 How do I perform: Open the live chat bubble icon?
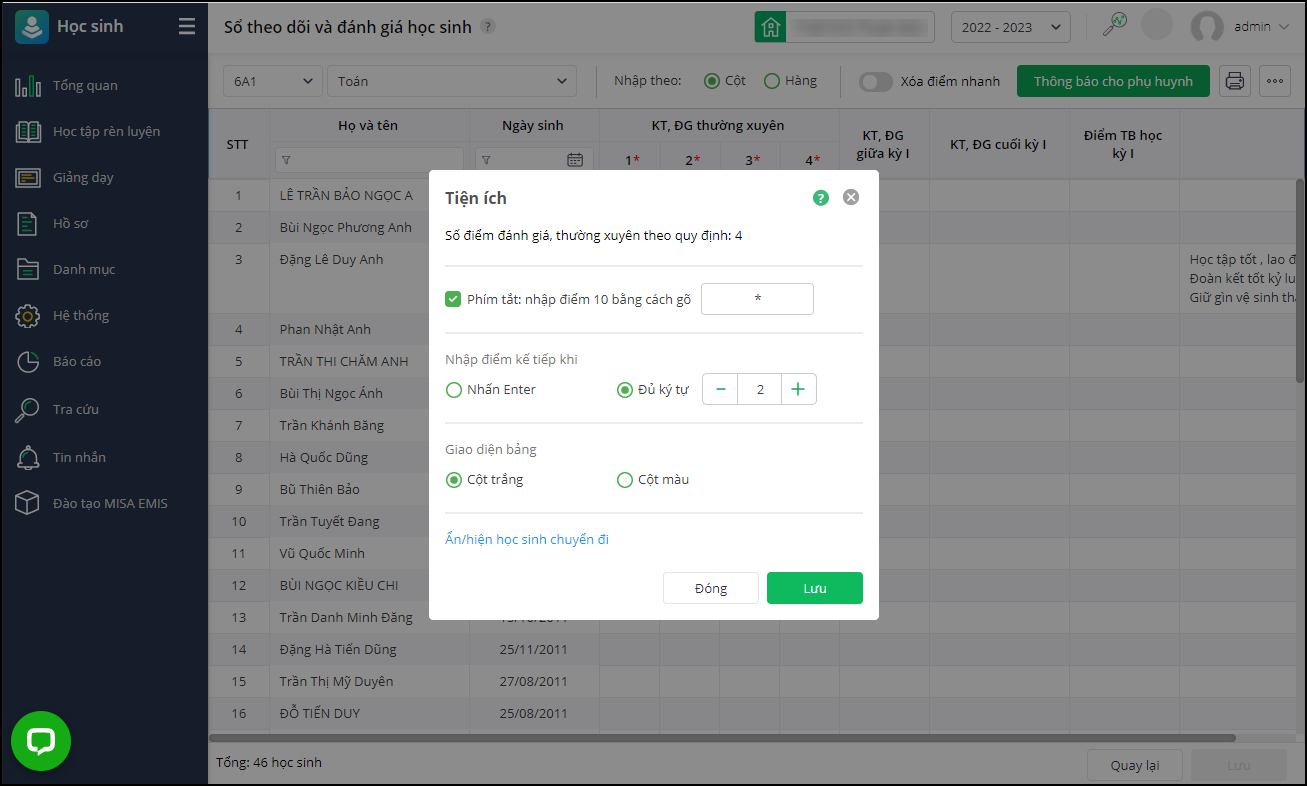(x=41, y=741)
